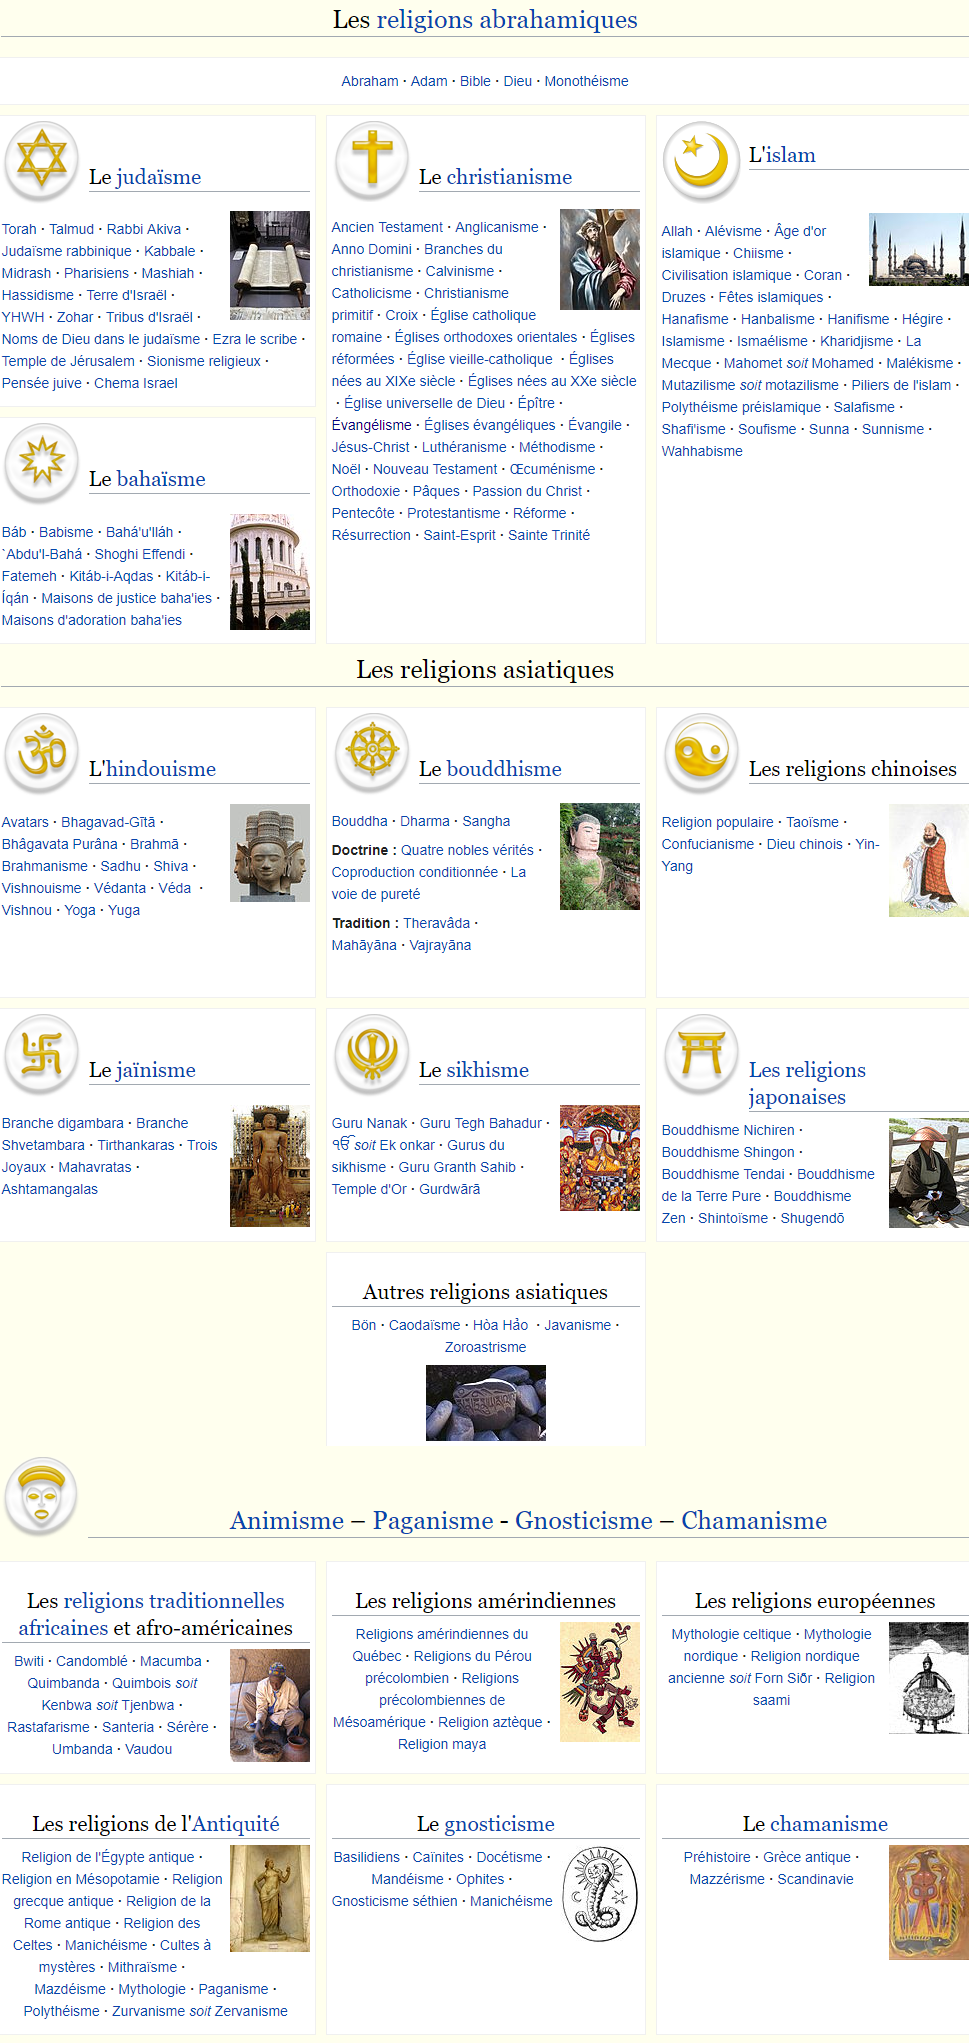
Task: Click the nine-pointed star bahaism icon
Action: (41, 462)
